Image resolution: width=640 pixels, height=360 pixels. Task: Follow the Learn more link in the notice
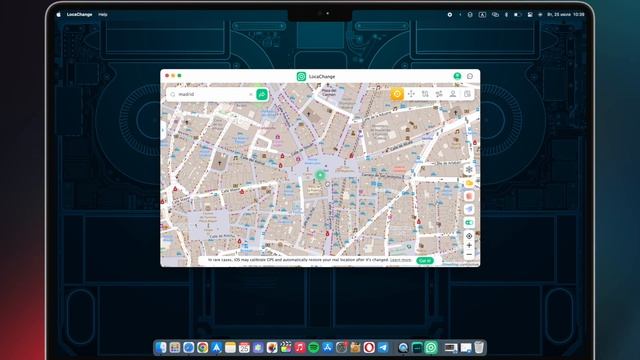click(x=400, y=260)
